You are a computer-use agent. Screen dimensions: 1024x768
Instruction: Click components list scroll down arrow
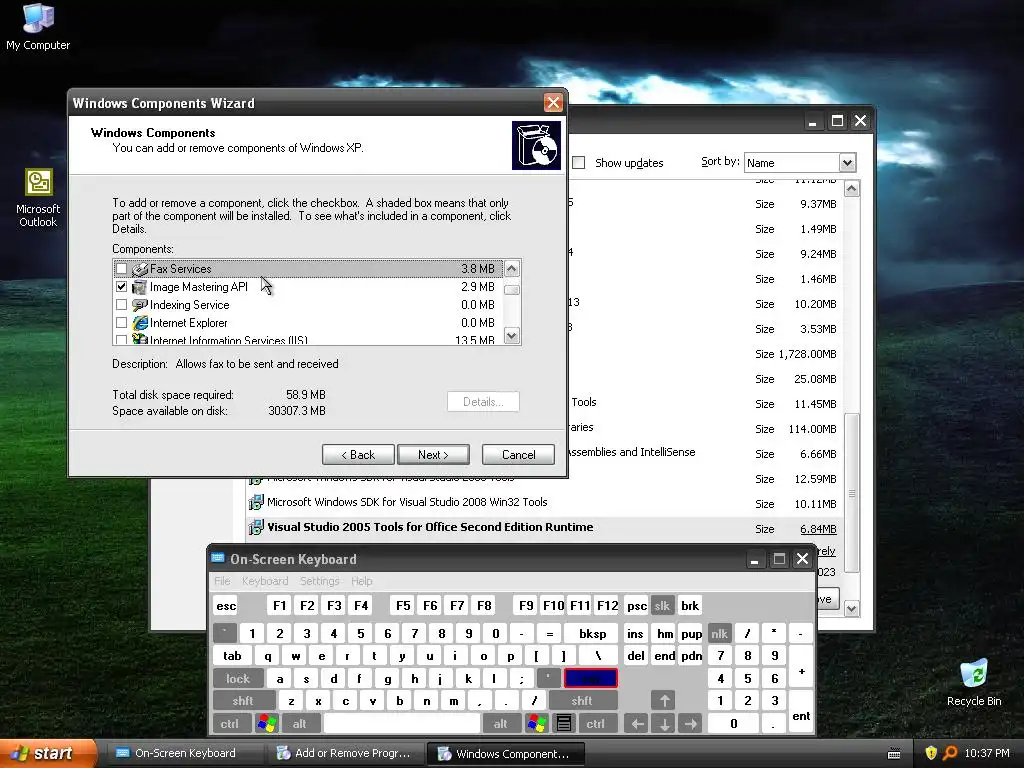[x=512, y=336]
